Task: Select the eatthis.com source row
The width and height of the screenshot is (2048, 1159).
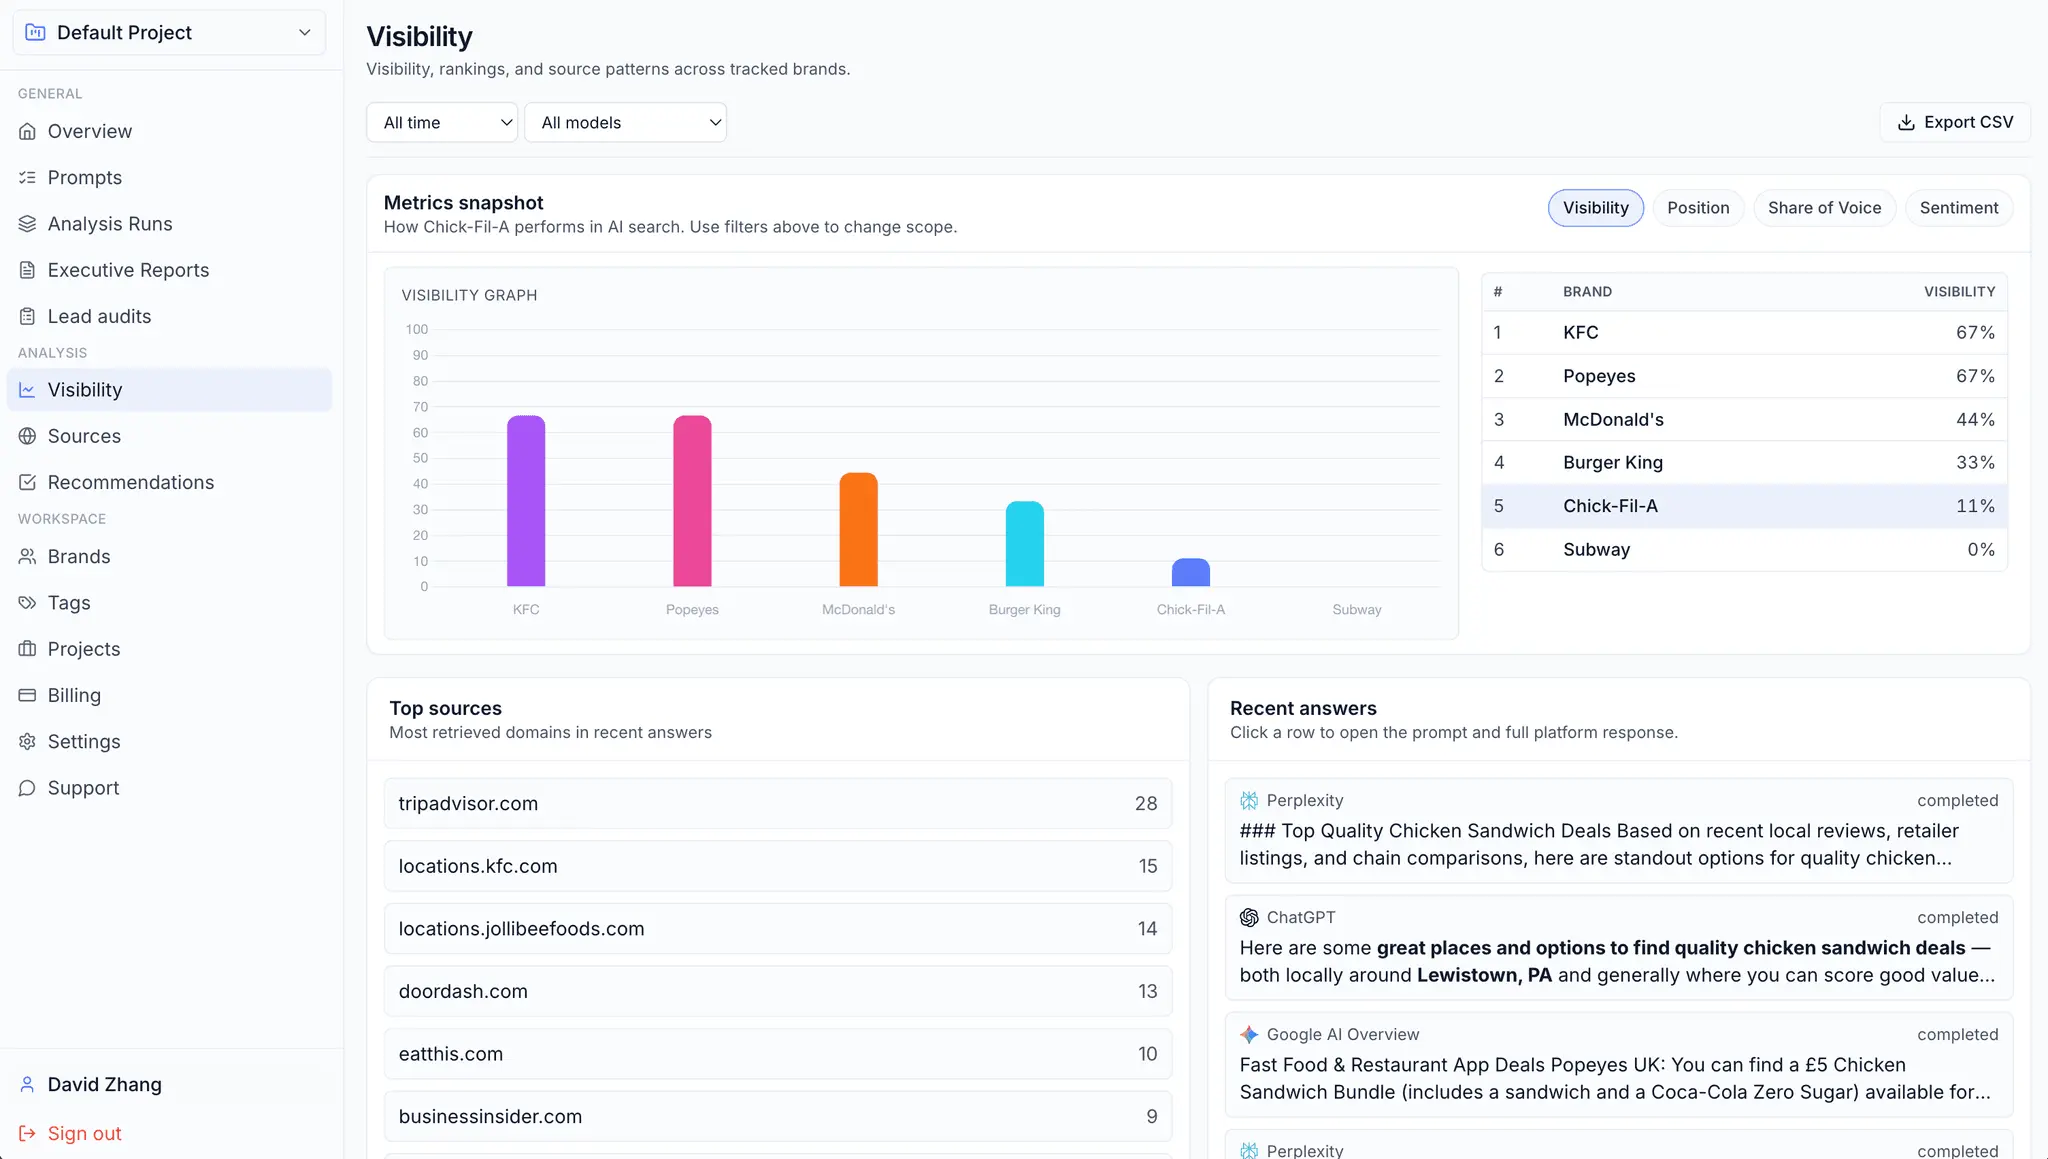Action: point(778,1054)
